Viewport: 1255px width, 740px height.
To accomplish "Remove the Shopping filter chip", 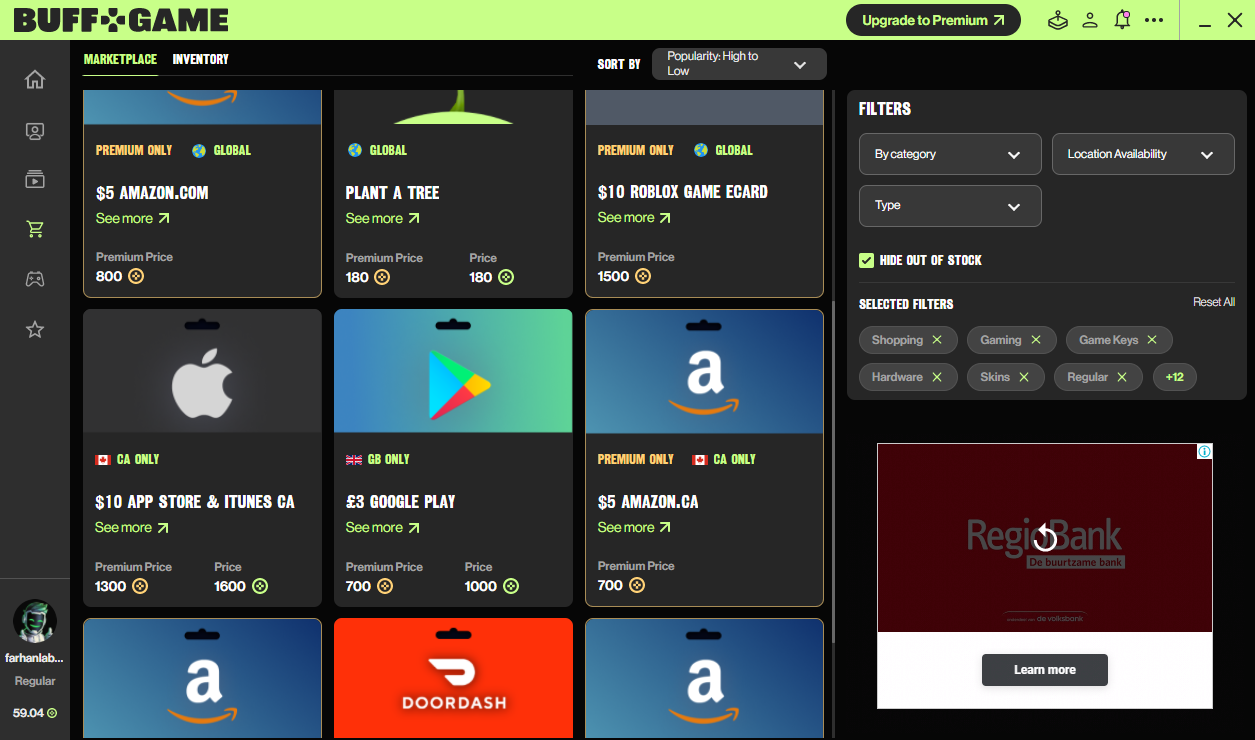I will pos(937,340).
